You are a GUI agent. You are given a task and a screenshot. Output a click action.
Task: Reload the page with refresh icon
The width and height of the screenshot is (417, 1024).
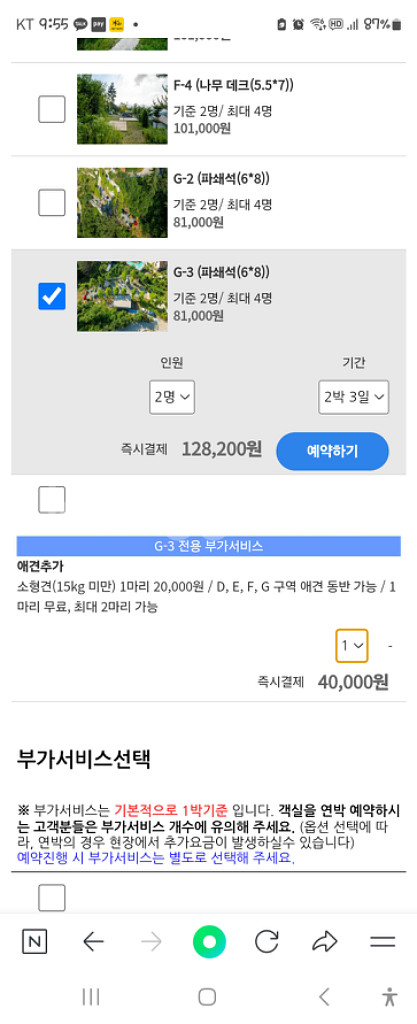266,942
